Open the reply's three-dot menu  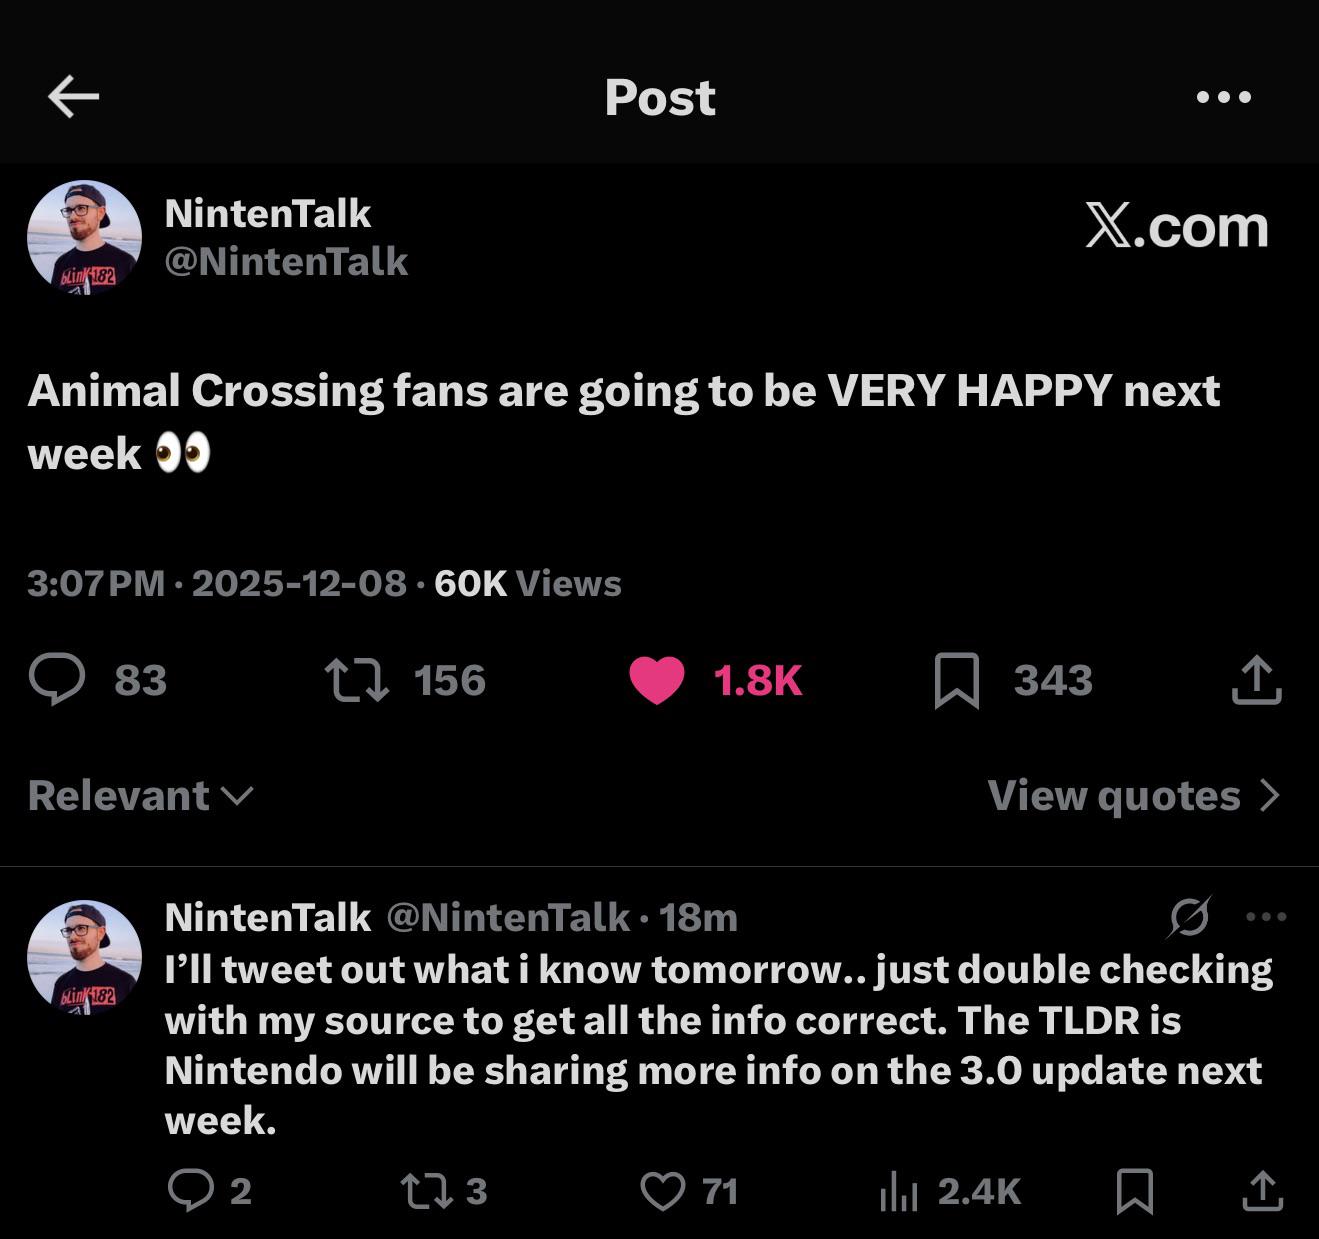(x=1267, y=916)
